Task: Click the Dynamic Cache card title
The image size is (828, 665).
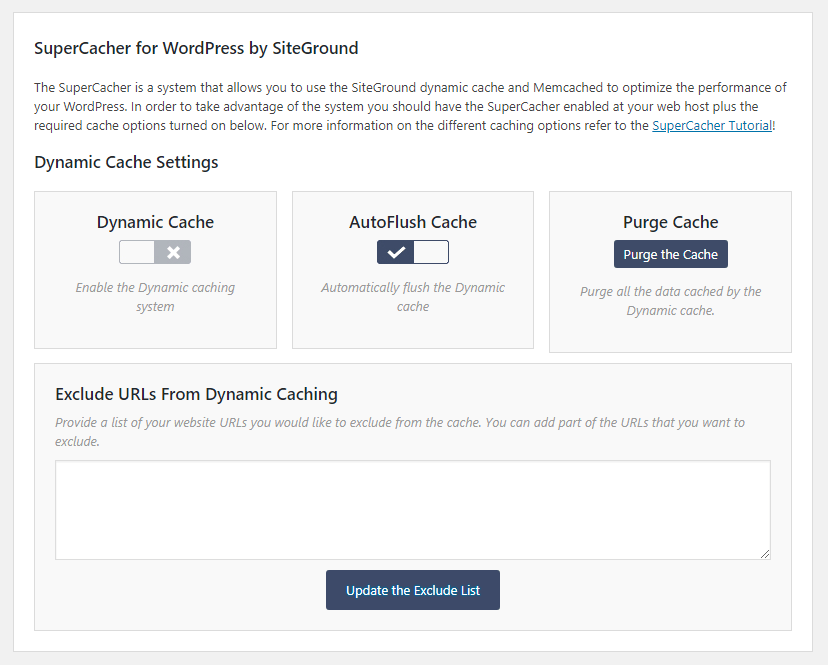Action: point(155,222)
